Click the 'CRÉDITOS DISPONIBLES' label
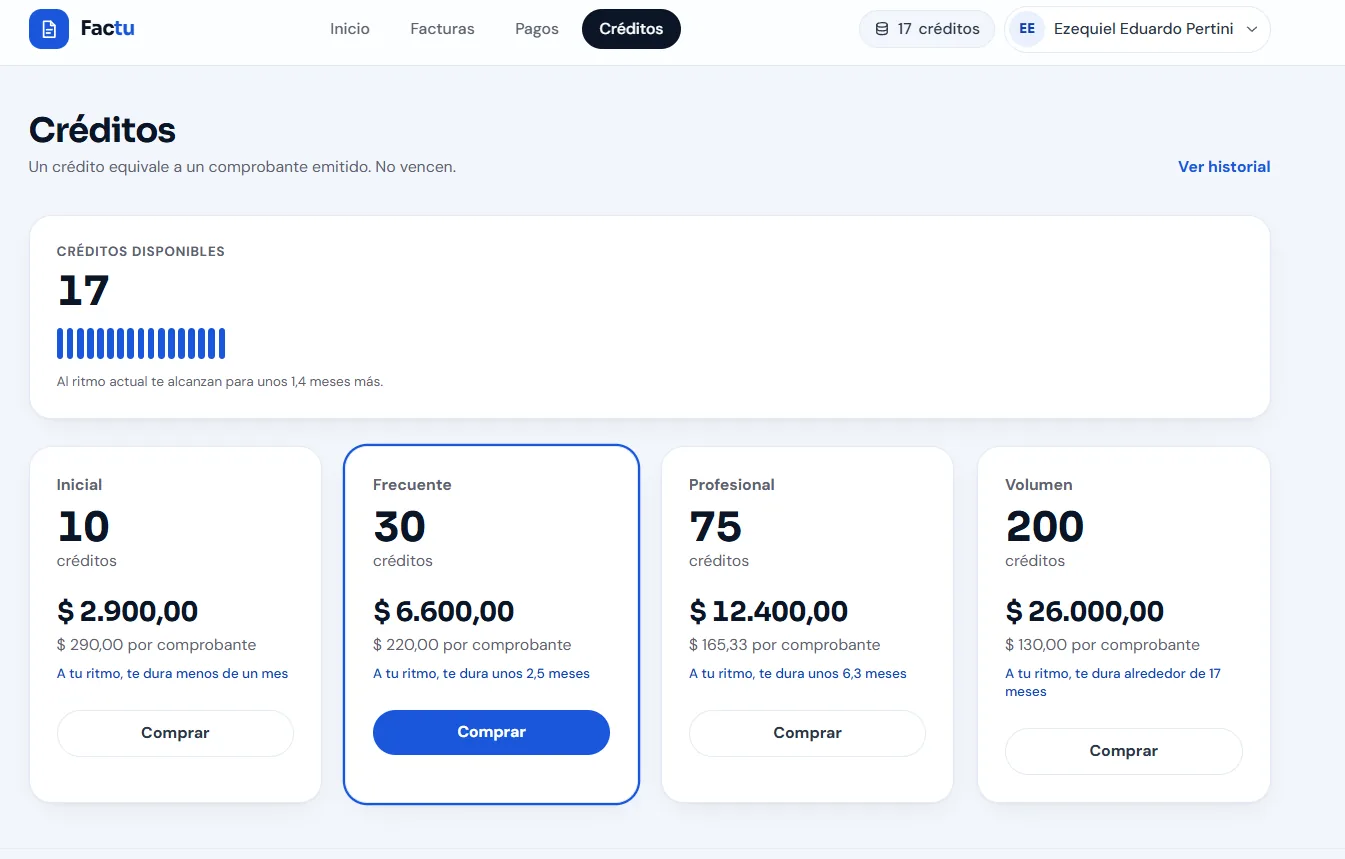1345x859 pixels. point(141,252)
